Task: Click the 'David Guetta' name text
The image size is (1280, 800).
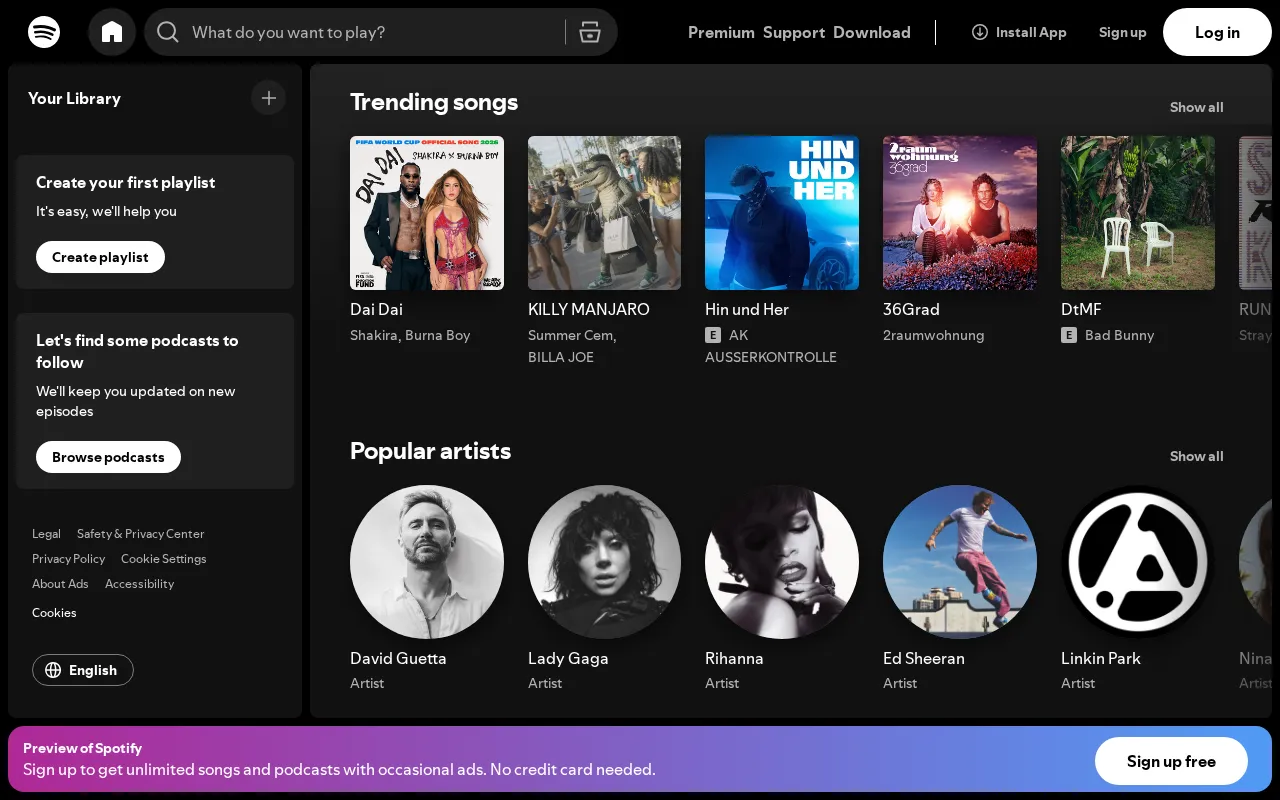Action: (x=398, y=658)
